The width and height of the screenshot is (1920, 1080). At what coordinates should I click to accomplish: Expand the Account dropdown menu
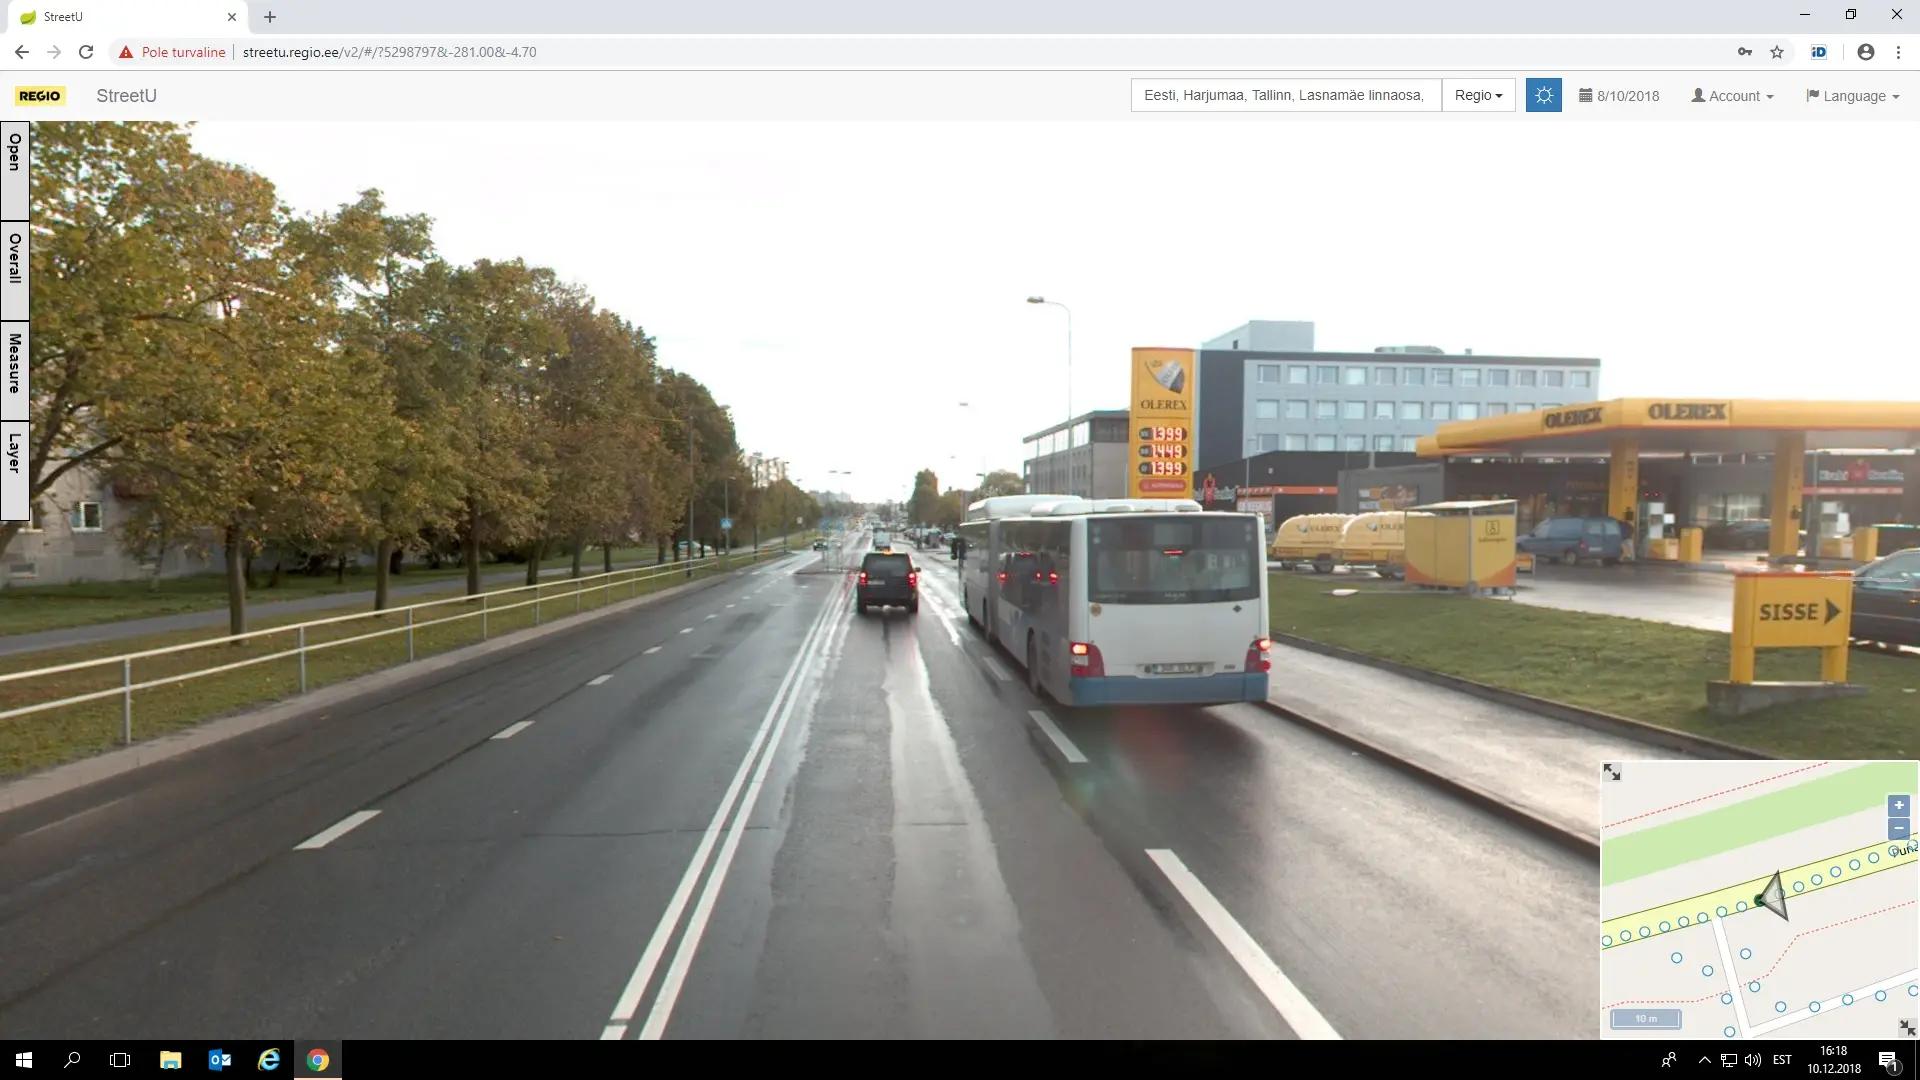[1733, 96]
